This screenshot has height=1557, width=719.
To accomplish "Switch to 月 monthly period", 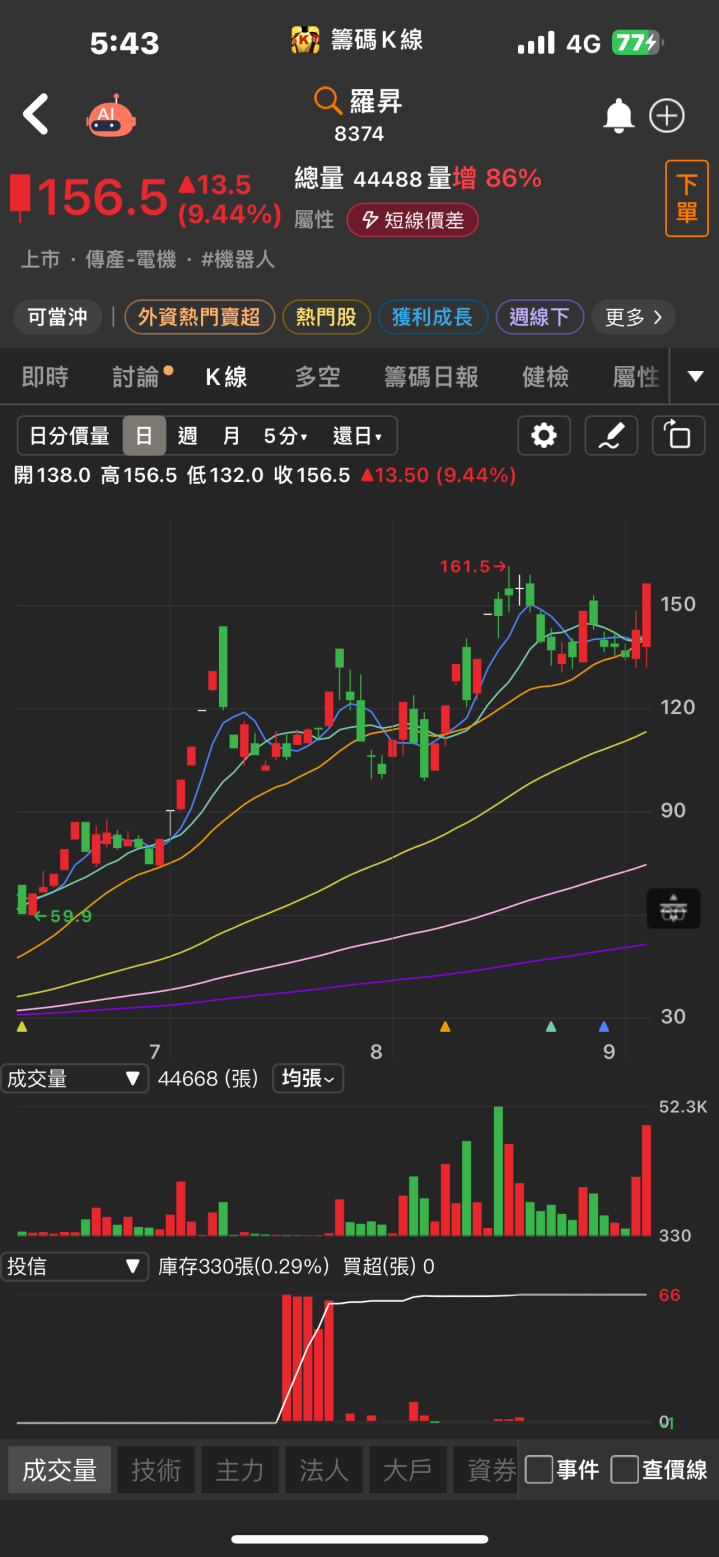I will coord(231,436).
